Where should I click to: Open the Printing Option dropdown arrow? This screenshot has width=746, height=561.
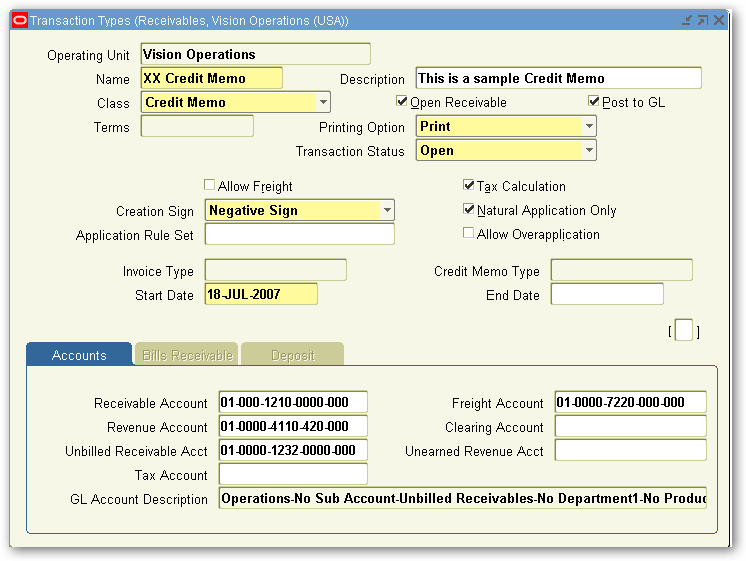(x=589, y=127)
